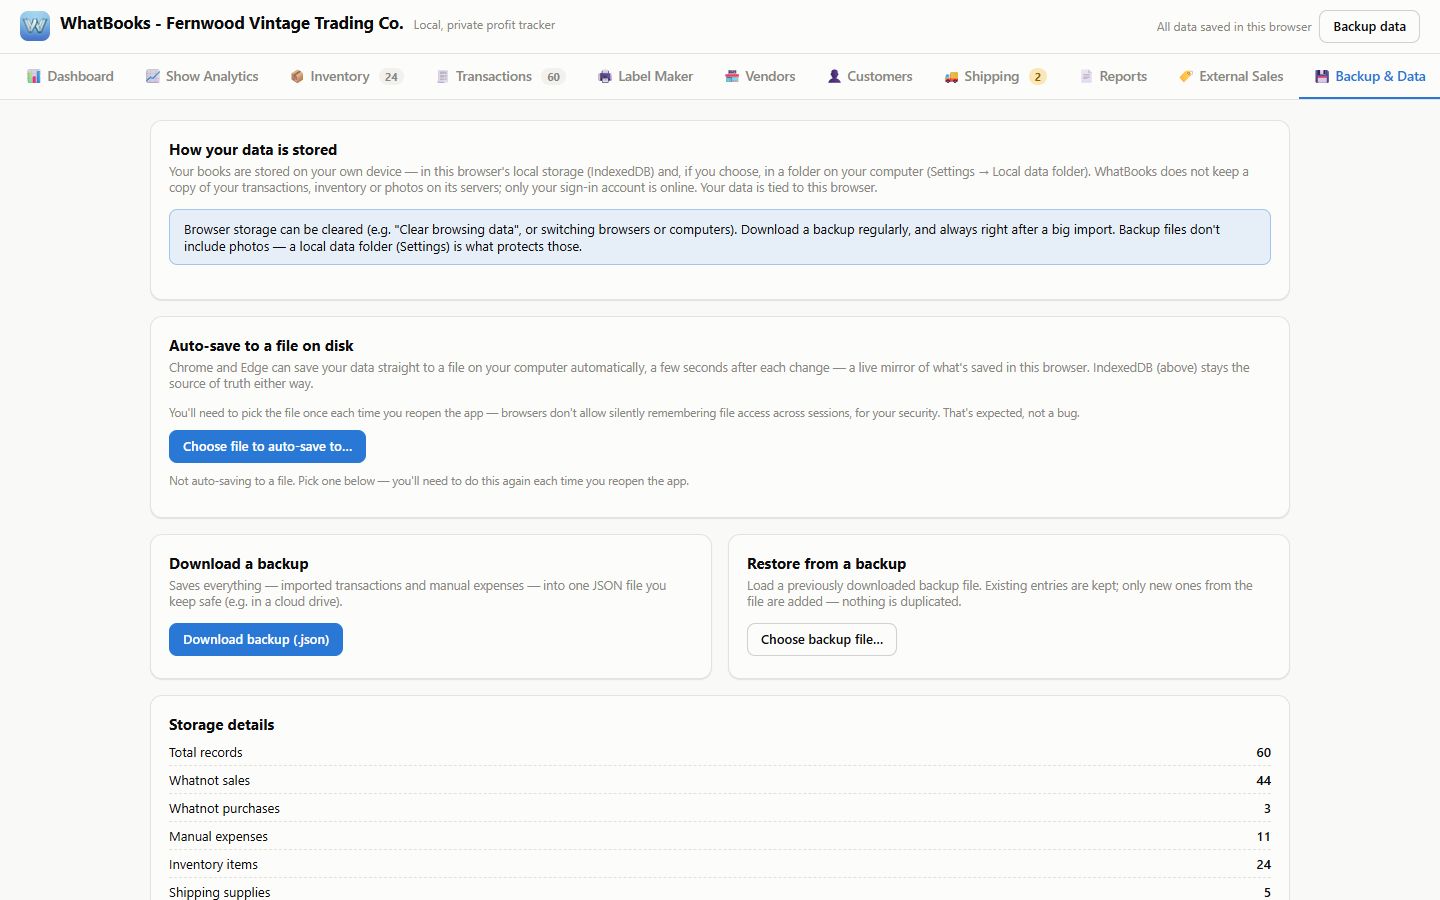The width and height of the screenshot is (1440, 900).
Task: Click the Backup data header button
Action: coord(1369,26)
